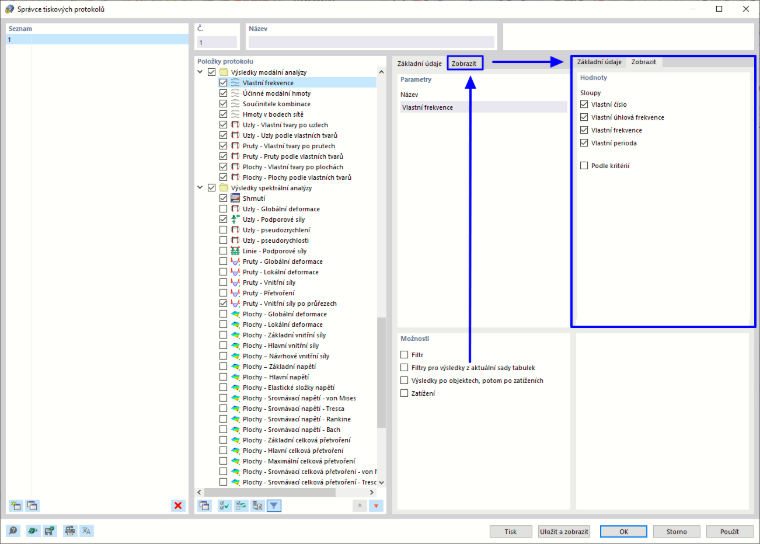Collapse the Výsledky spektrální analýzy node
760x544 pixels.
click(200, 188)
